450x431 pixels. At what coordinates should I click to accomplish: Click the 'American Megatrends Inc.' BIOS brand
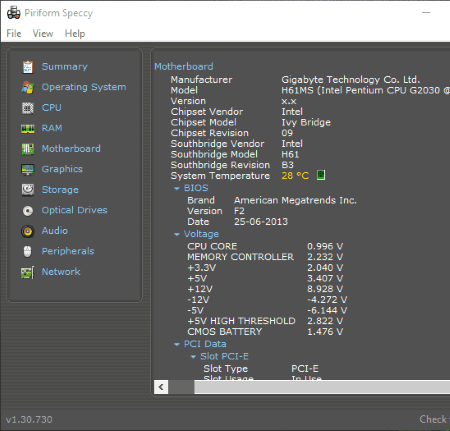coord(295,200)
